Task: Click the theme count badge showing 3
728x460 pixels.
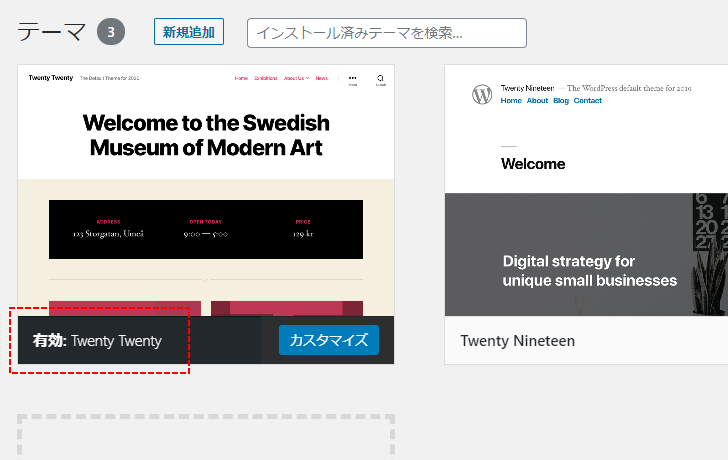Action: coord(111,32)
